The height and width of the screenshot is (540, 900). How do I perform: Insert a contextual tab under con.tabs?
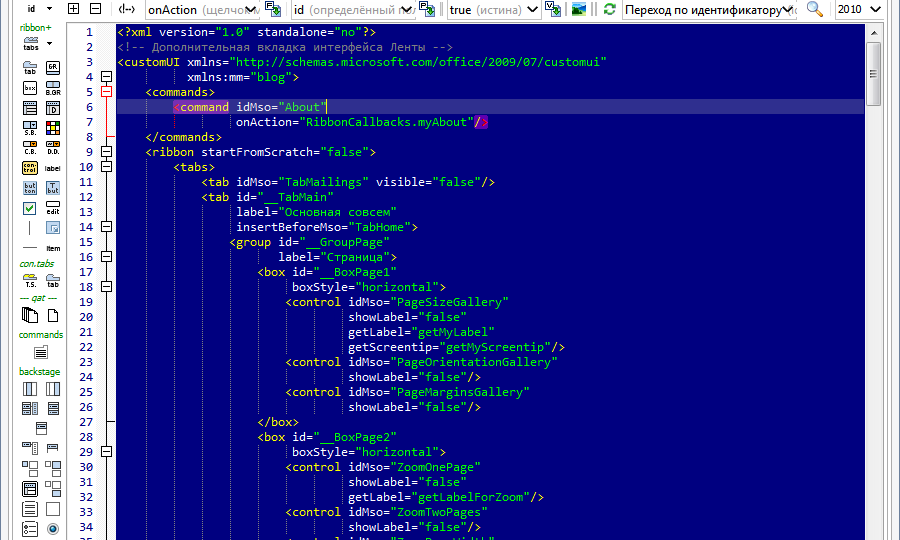53,281
